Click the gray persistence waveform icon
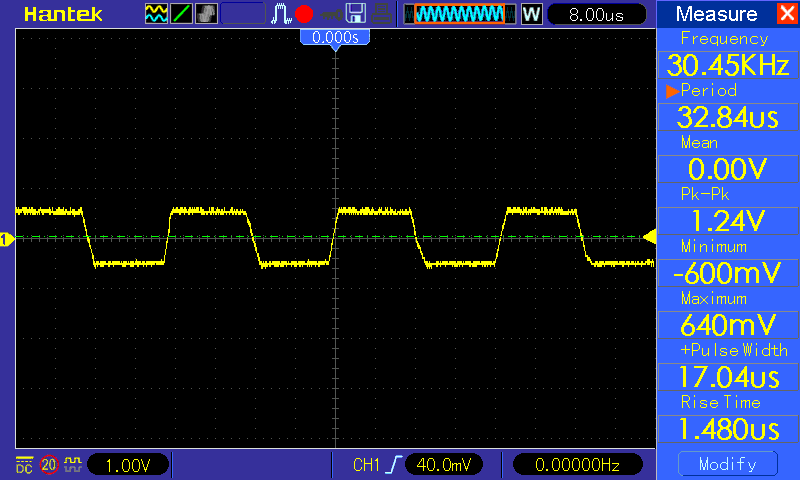Viewport: 800px width, 480px height. (x=206, y=14)
